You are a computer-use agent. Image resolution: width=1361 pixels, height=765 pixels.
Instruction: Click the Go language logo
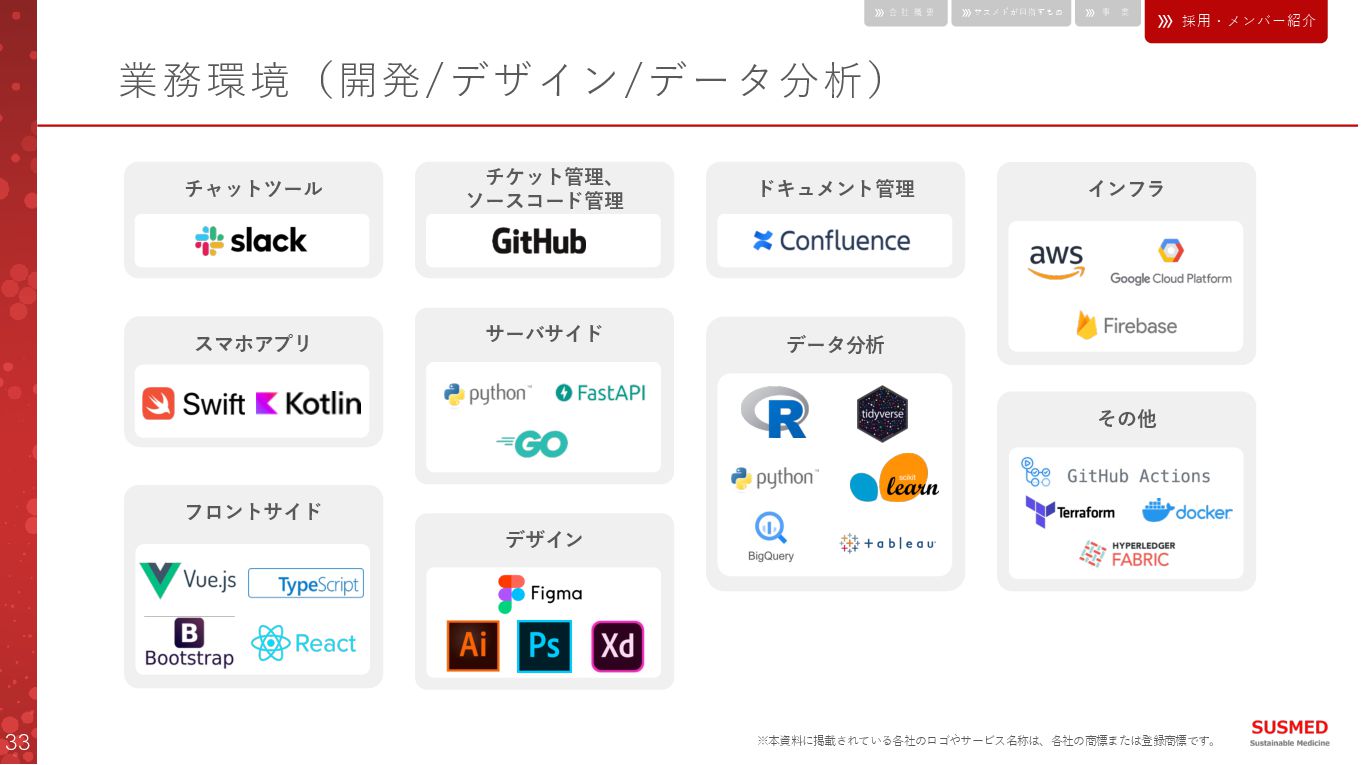[532, 444]
